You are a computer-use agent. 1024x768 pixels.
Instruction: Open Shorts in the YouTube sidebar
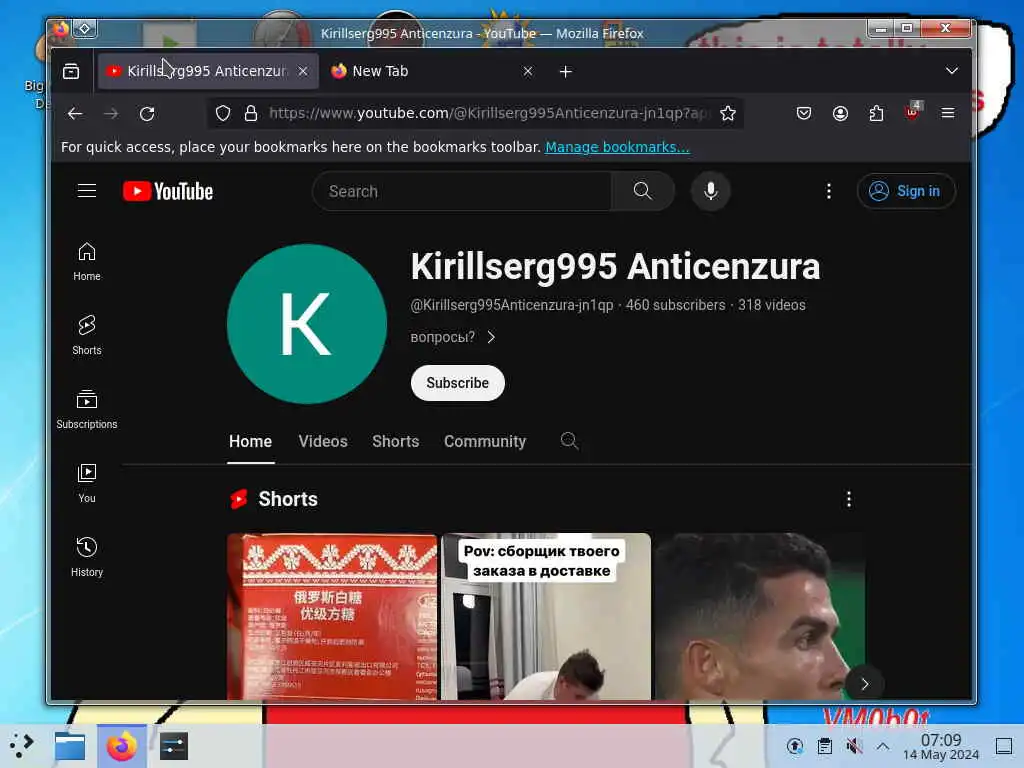click(x=87, y=335)
